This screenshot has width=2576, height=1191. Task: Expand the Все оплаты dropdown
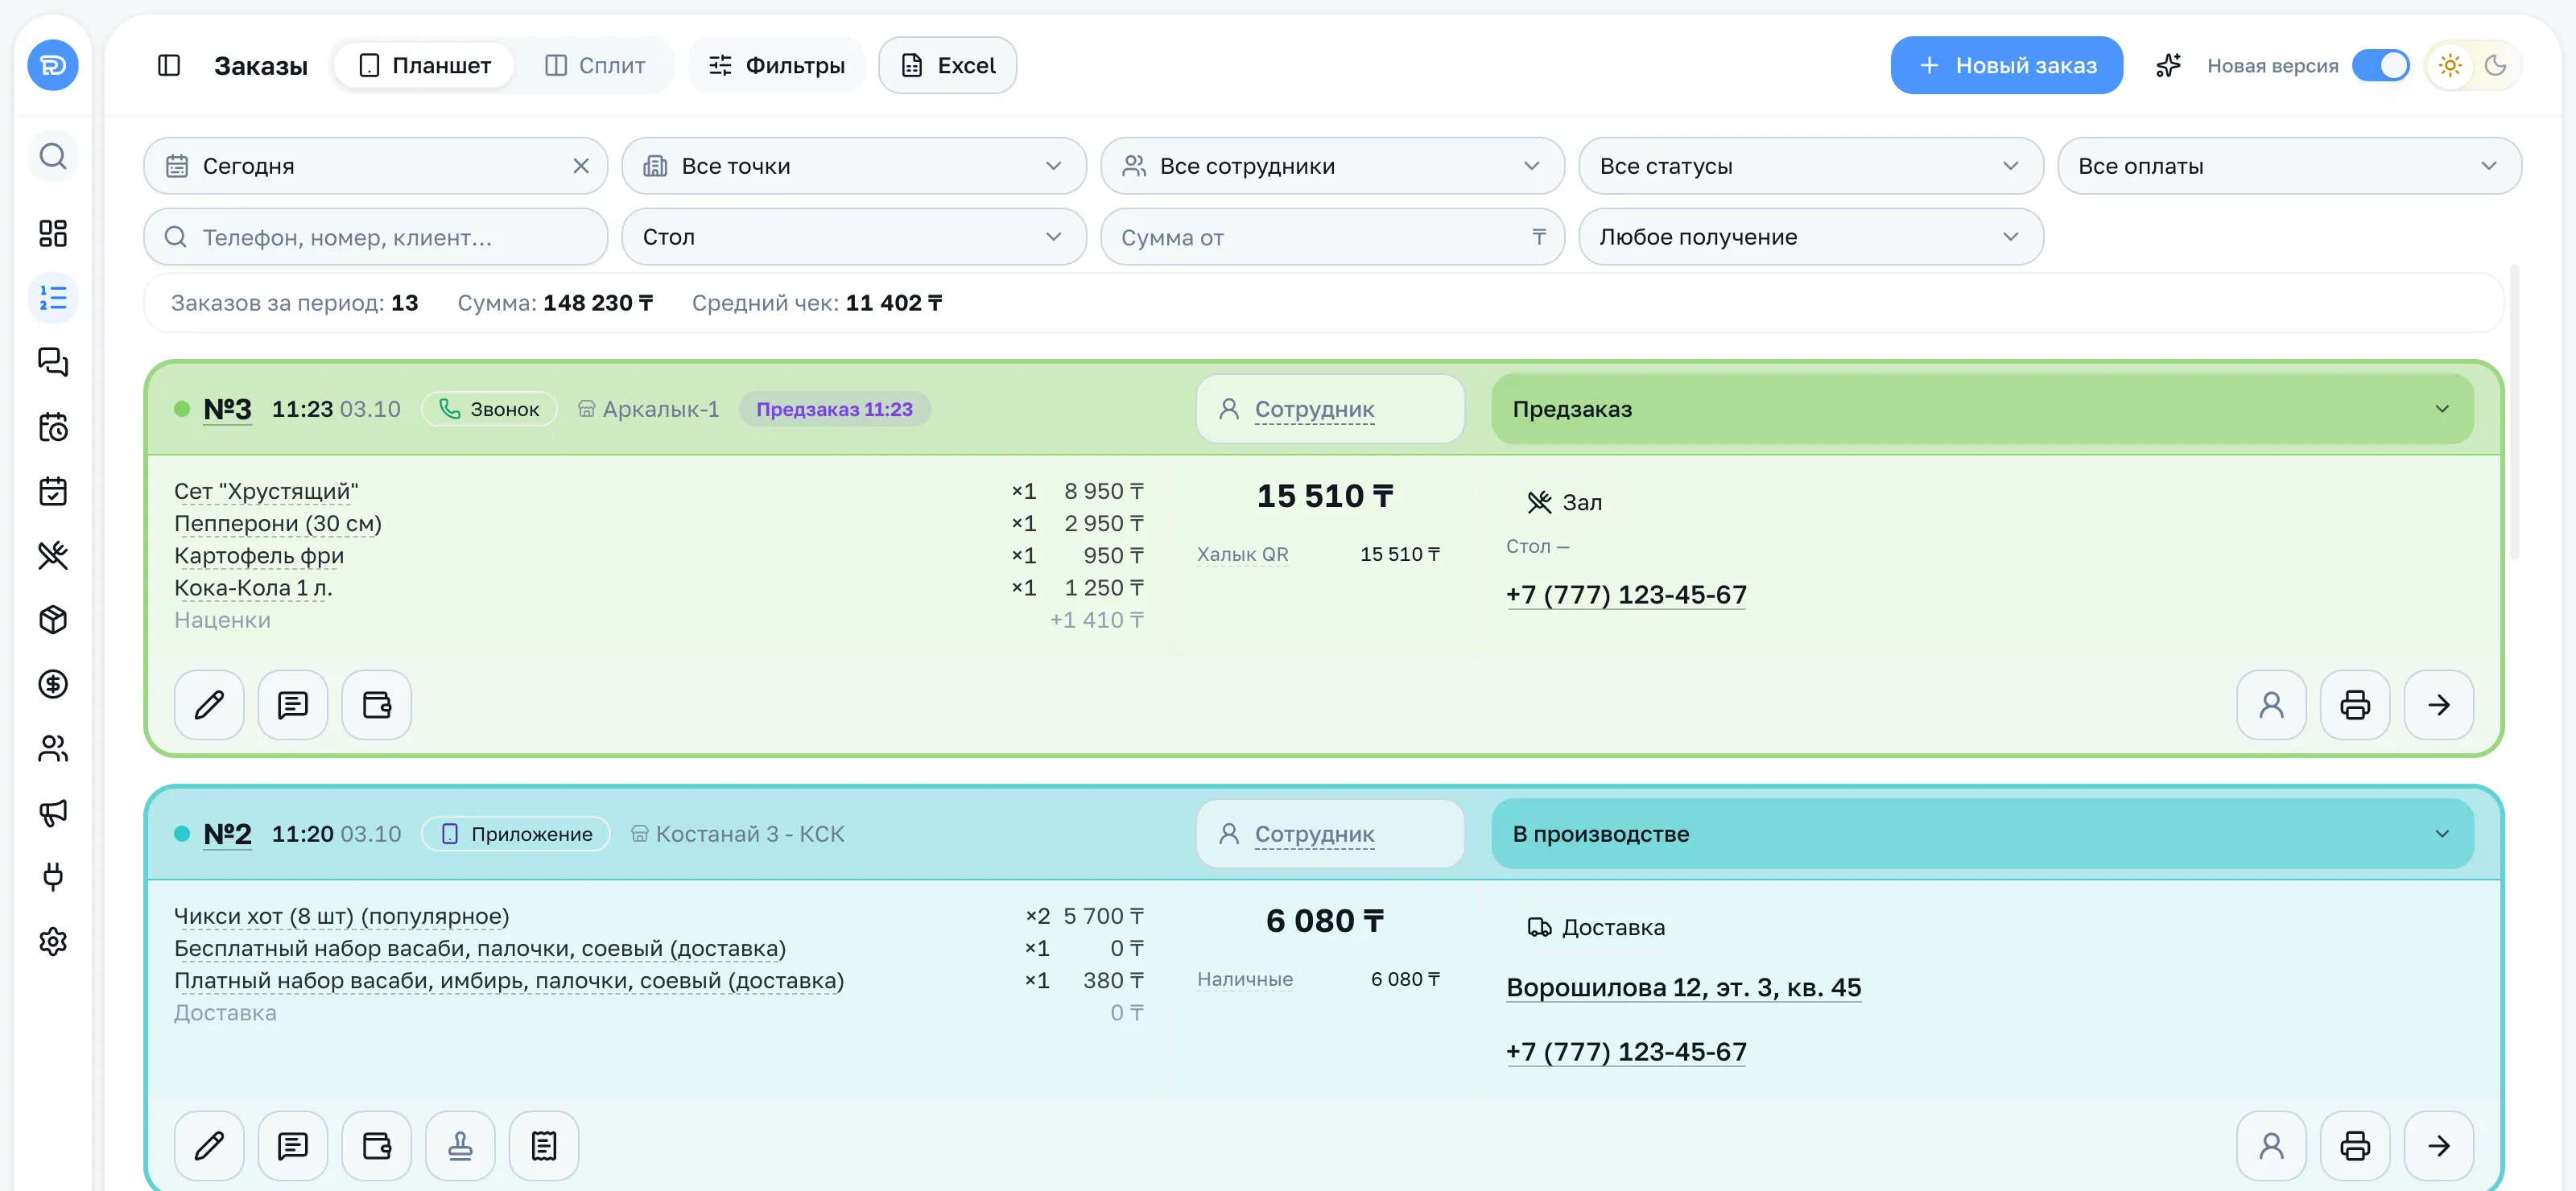click(2289, 166)
